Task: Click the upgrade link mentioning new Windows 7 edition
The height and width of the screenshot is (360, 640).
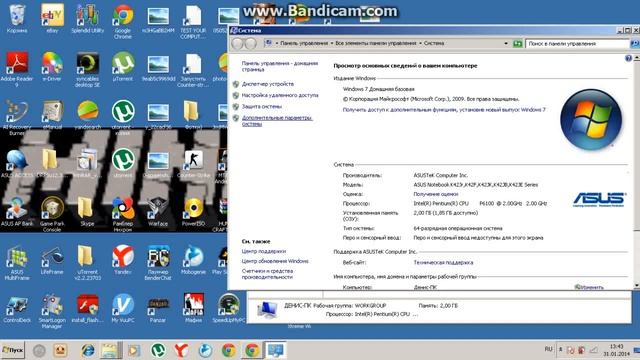Action: (x=444, y=110)
